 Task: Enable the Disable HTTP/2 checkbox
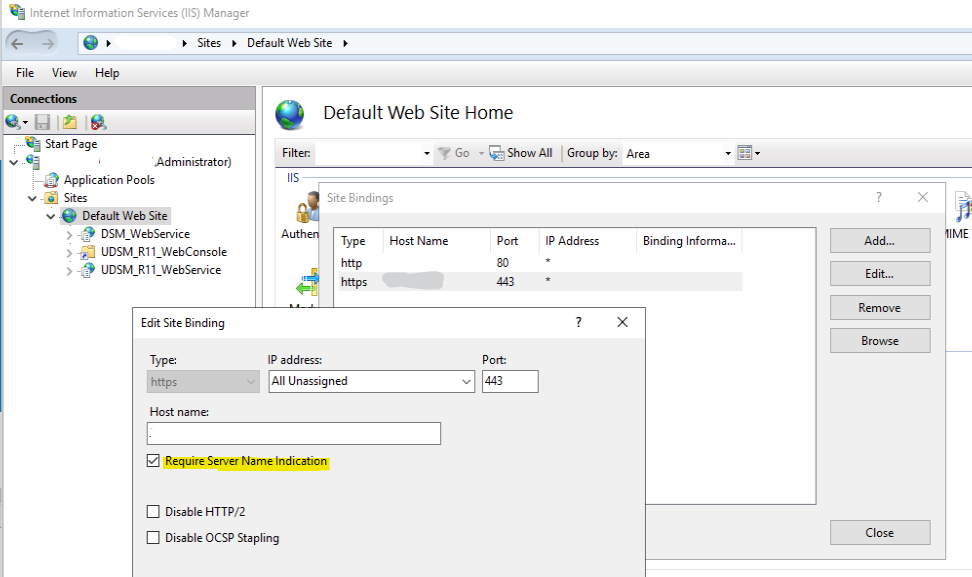coord(153,511)
